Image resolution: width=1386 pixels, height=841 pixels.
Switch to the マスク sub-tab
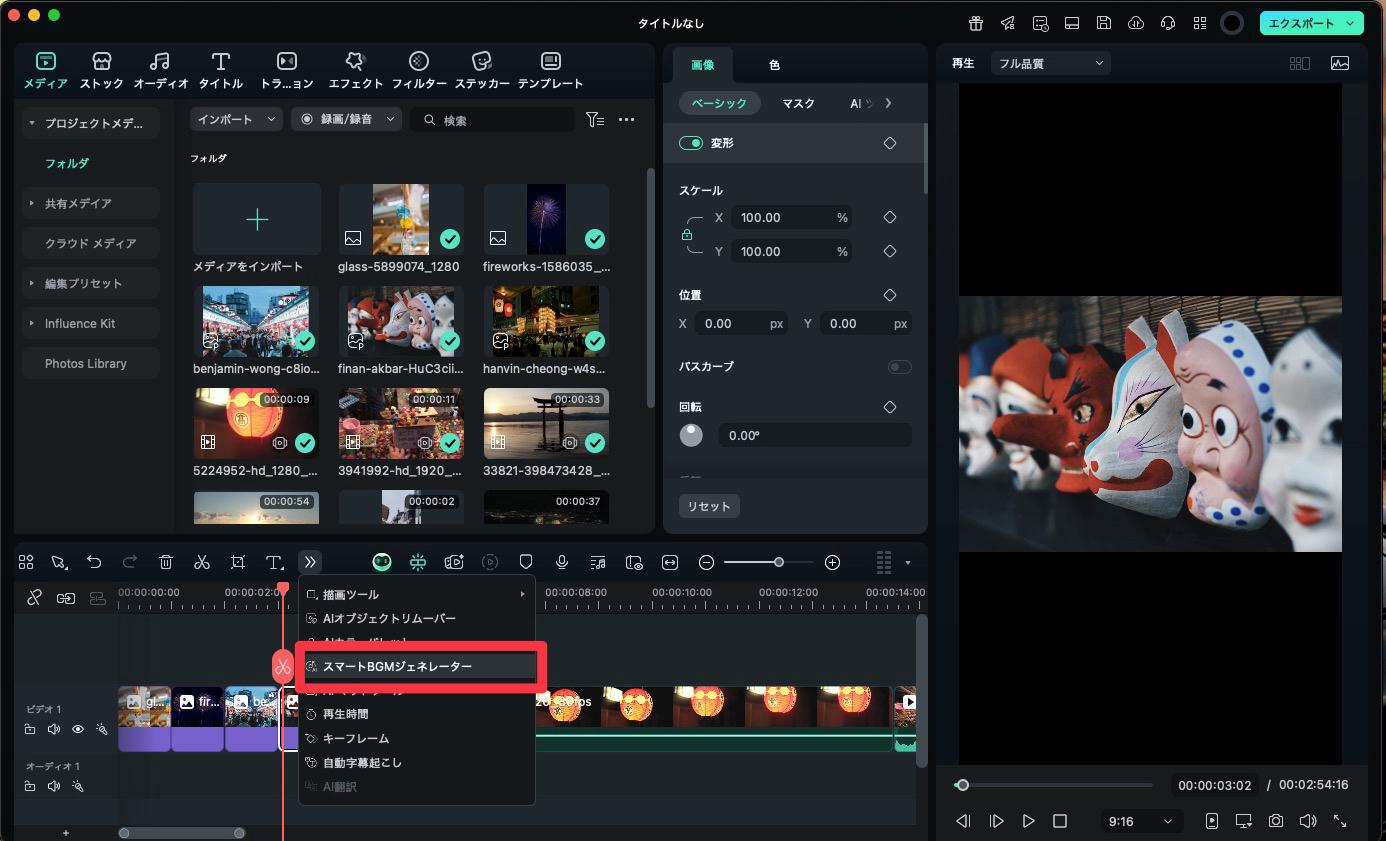coord(798,103)
